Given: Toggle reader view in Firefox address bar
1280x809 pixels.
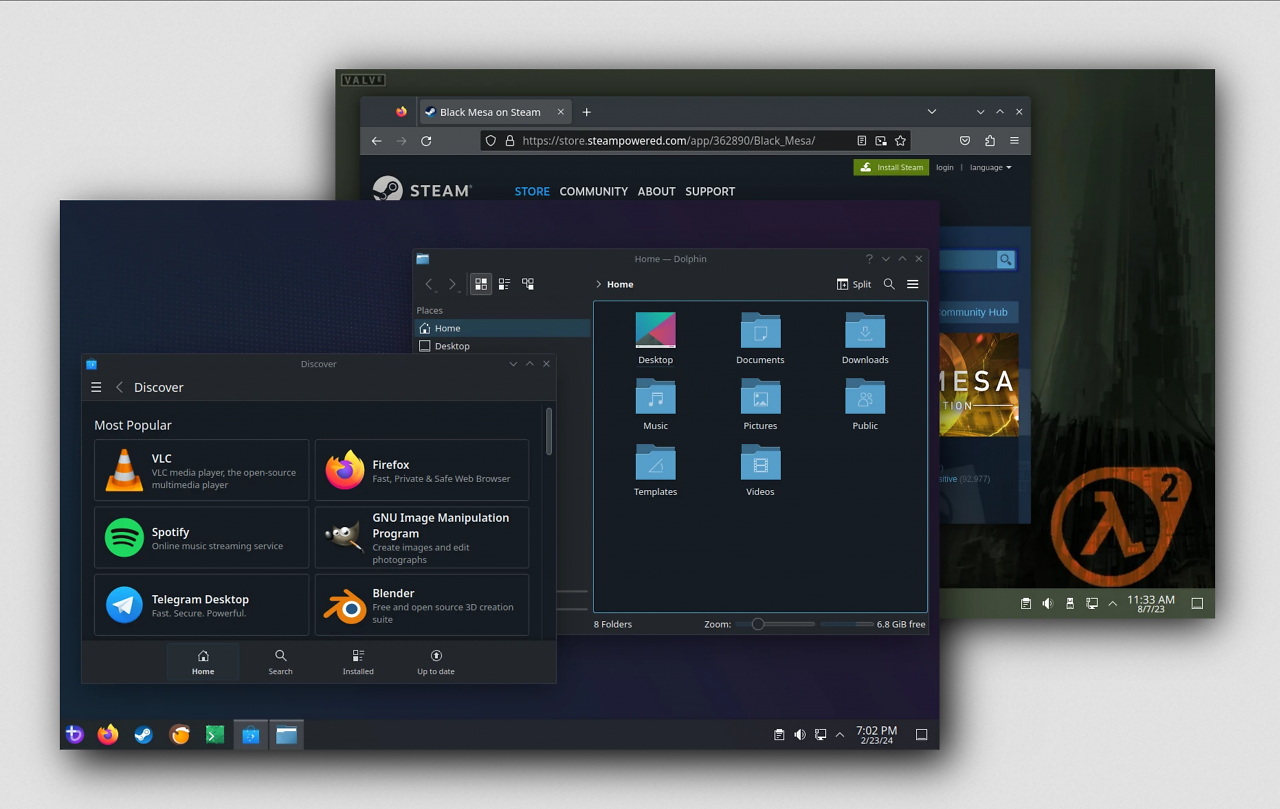Looking at the screenshot, I should pos(861,141).
